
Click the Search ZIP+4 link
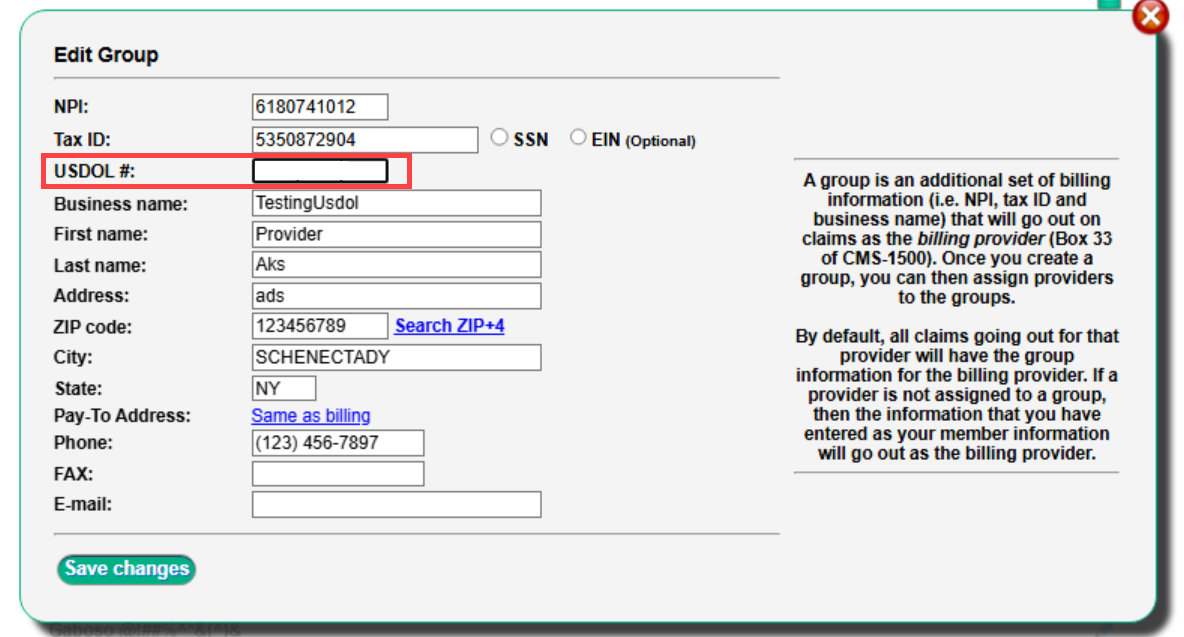pyautogui.click(x=449, y=326)
